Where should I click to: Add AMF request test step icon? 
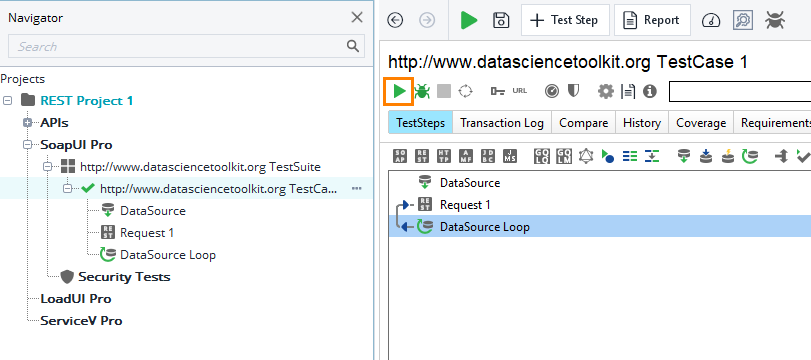click(466, 156)
